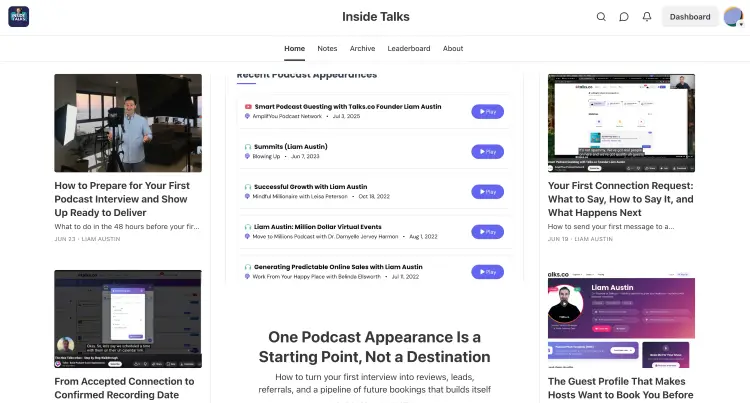Viewport: 750px width, 403px height.
Task: Open 'Your First Connection Request' article title
Action: [x=620, y=199]
